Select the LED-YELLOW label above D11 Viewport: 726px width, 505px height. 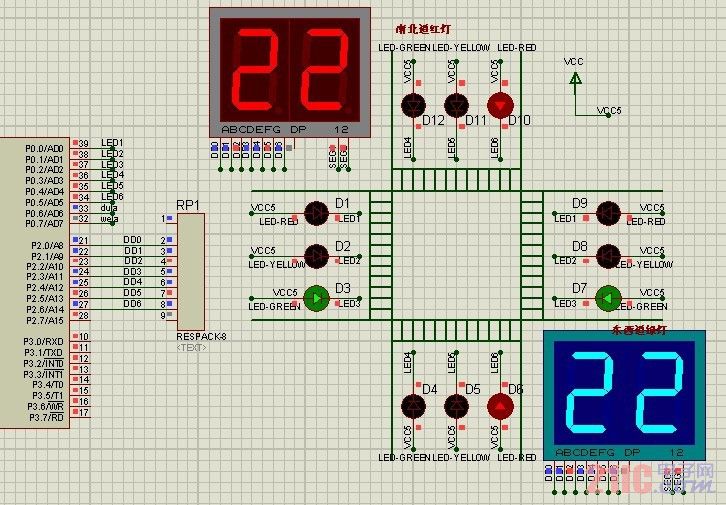pos(461,48)
